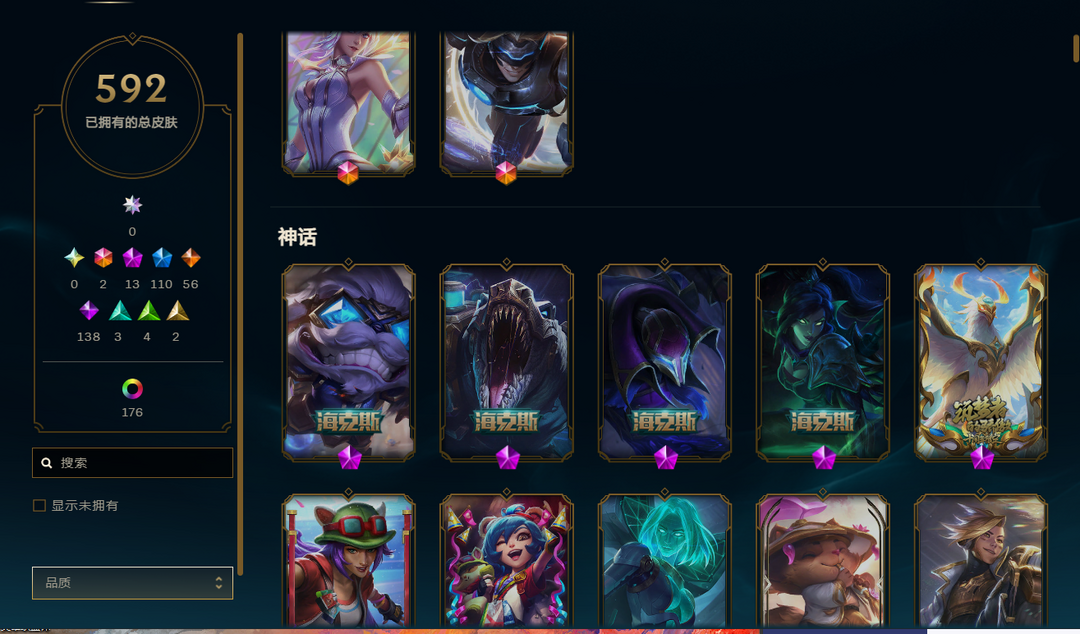Click the rainbow chroma ring icon
Screen dimensions: 1080x634
[x=132, y=389]
